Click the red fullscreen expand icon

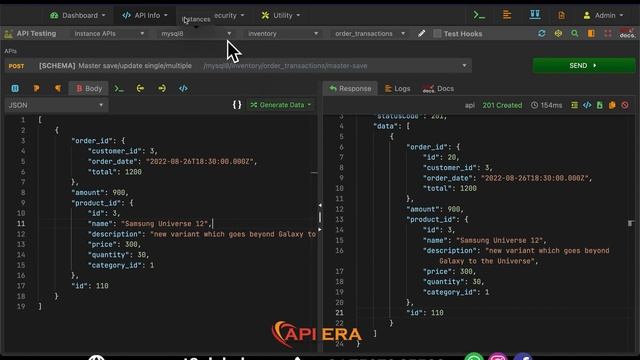608,33
